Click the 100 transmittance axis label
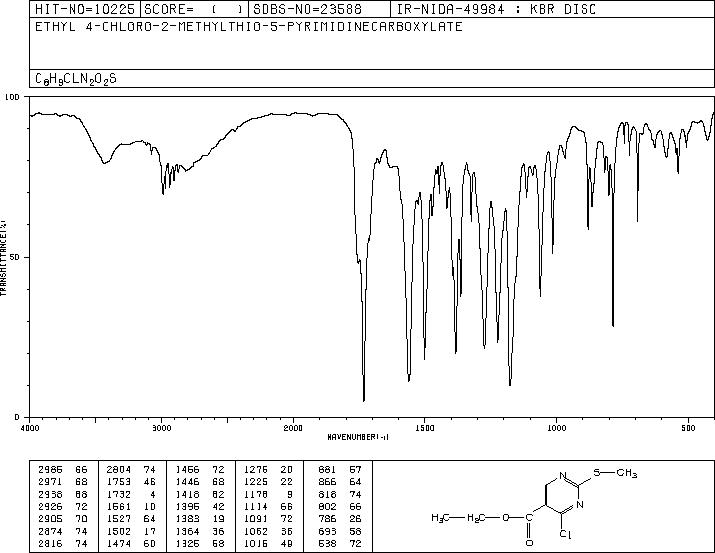This screenshot has height=553, width=715. tap(13, 97)
